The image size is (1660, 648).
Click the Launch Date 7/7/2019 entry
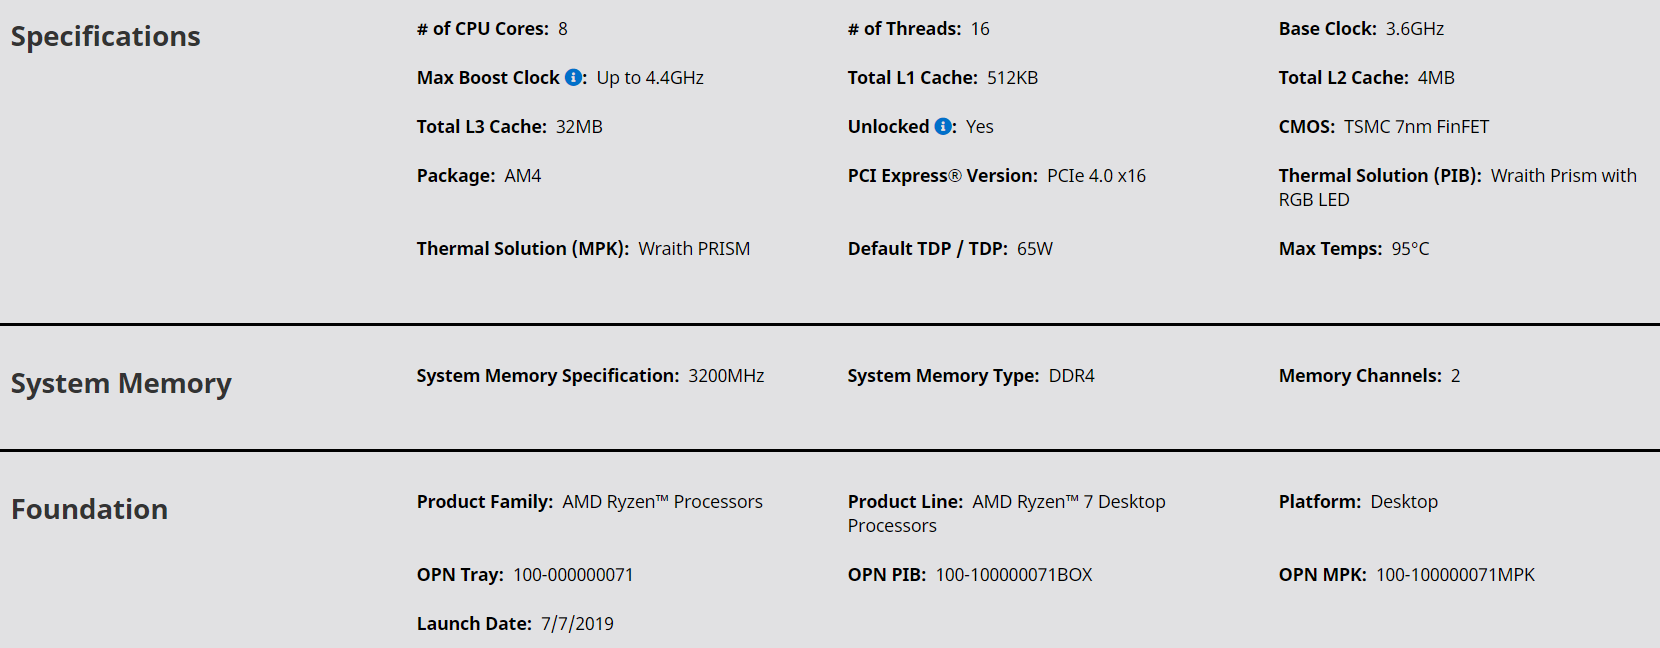tap(515, 624)
